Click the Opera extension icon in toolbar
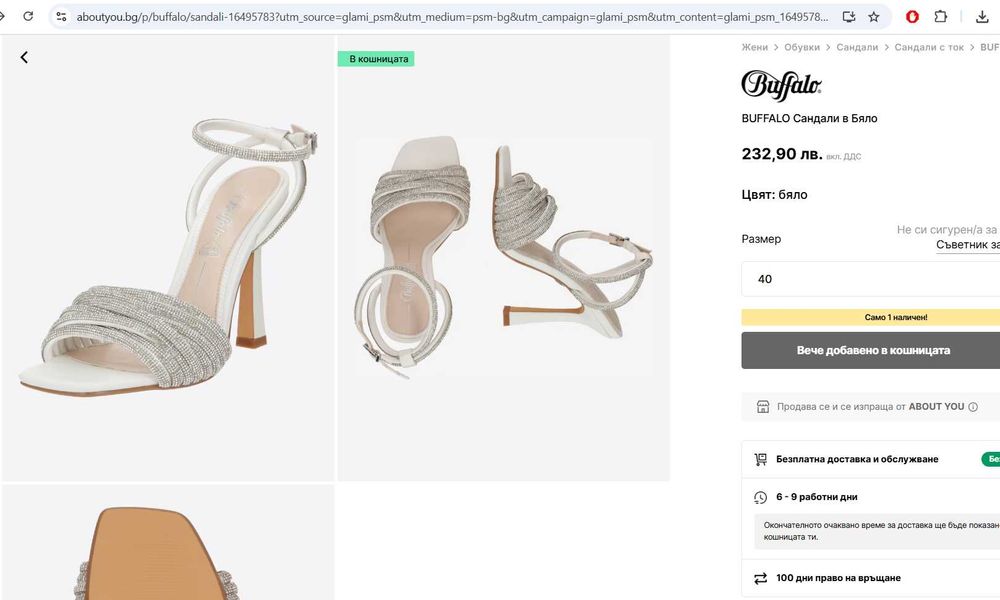Image resolution: width=1000 pixels, height=600 pixels. point(912,17)
